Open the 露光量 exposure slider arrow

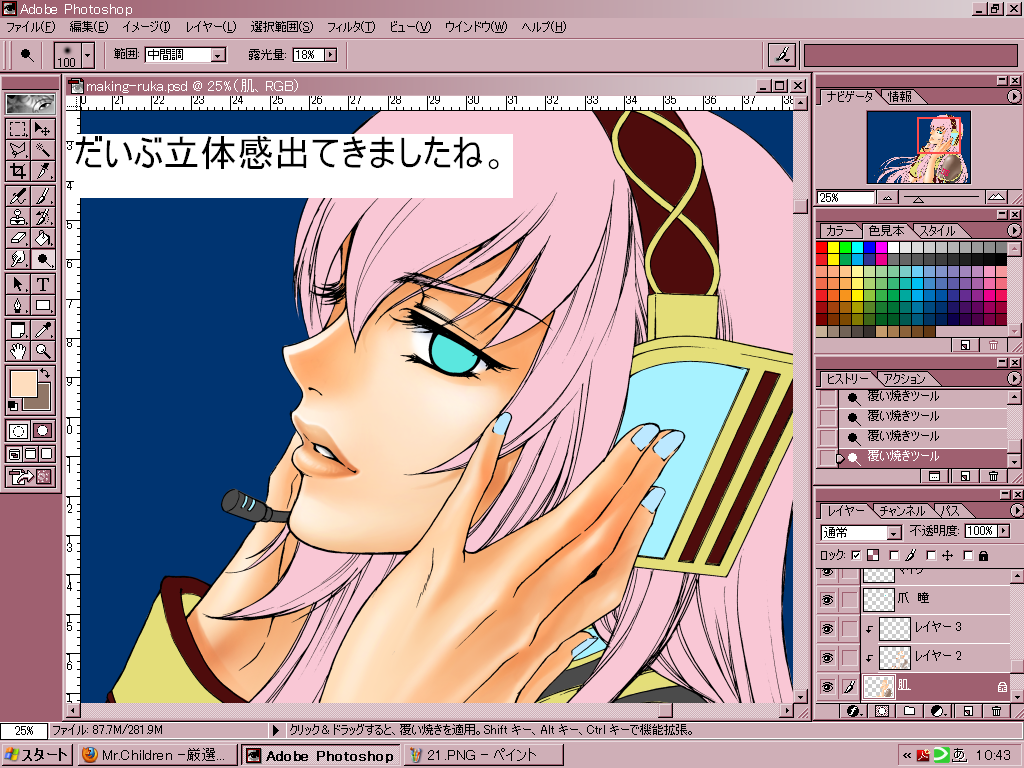[331, 55]
